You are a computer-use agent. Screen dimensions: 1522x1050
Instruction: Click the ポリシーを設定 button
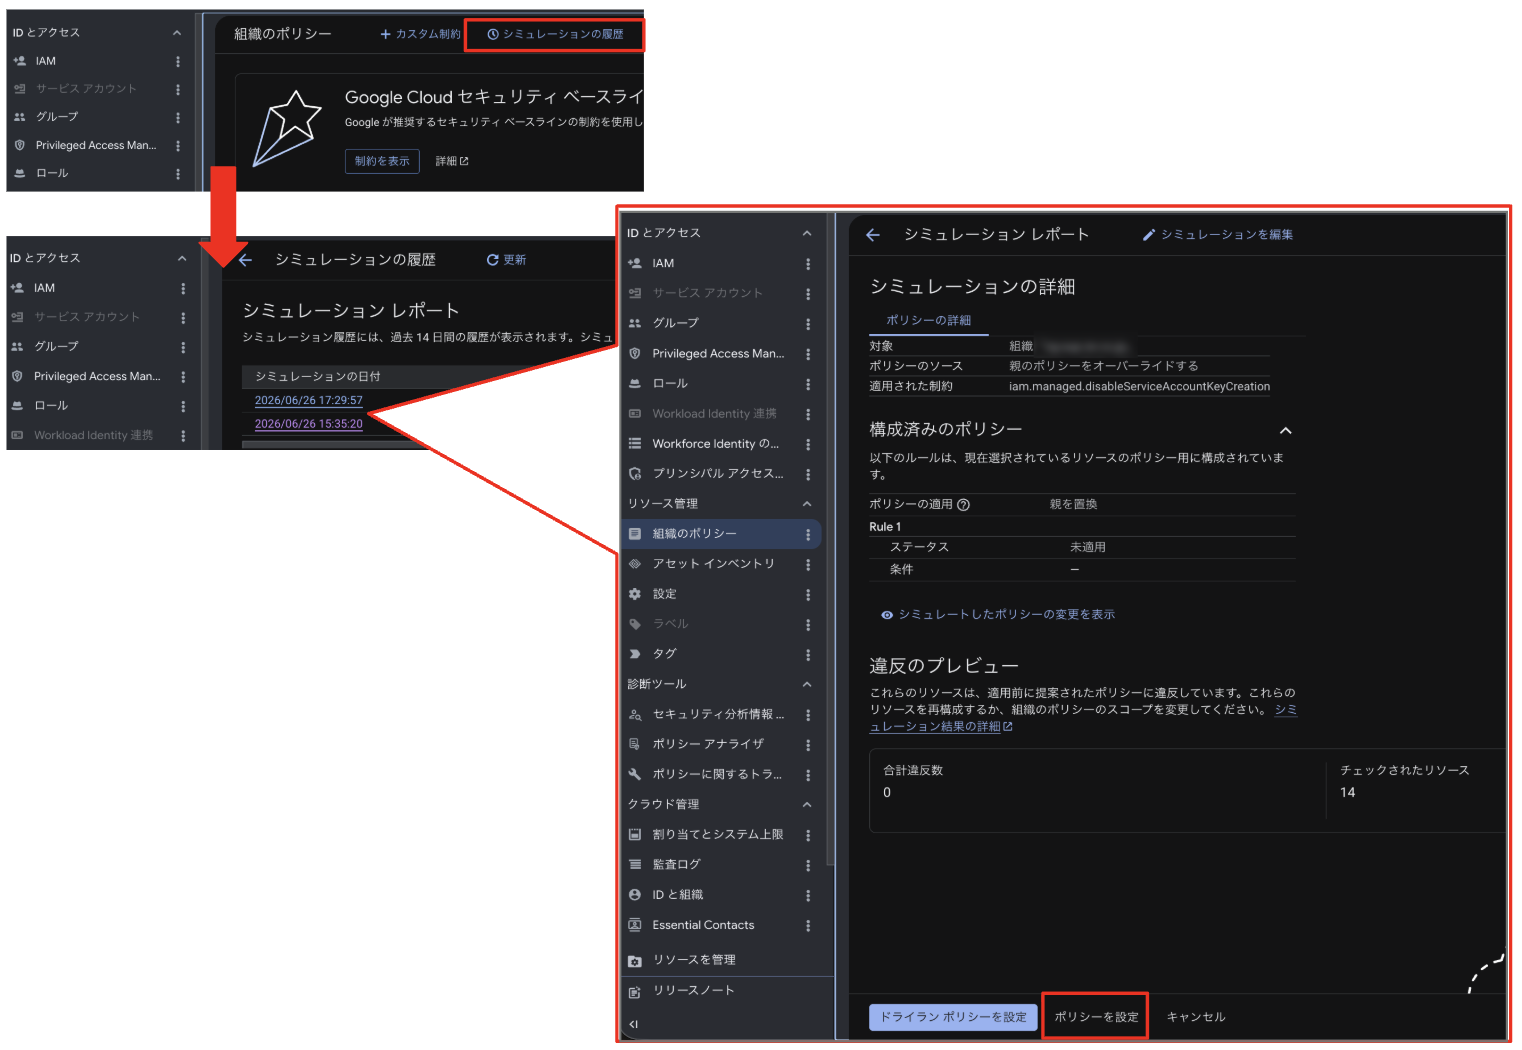[1096, 1017]
